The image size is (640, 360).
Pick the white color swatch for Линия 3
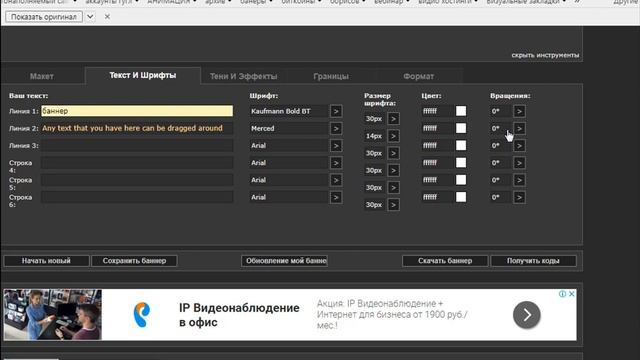click(461, 145)
